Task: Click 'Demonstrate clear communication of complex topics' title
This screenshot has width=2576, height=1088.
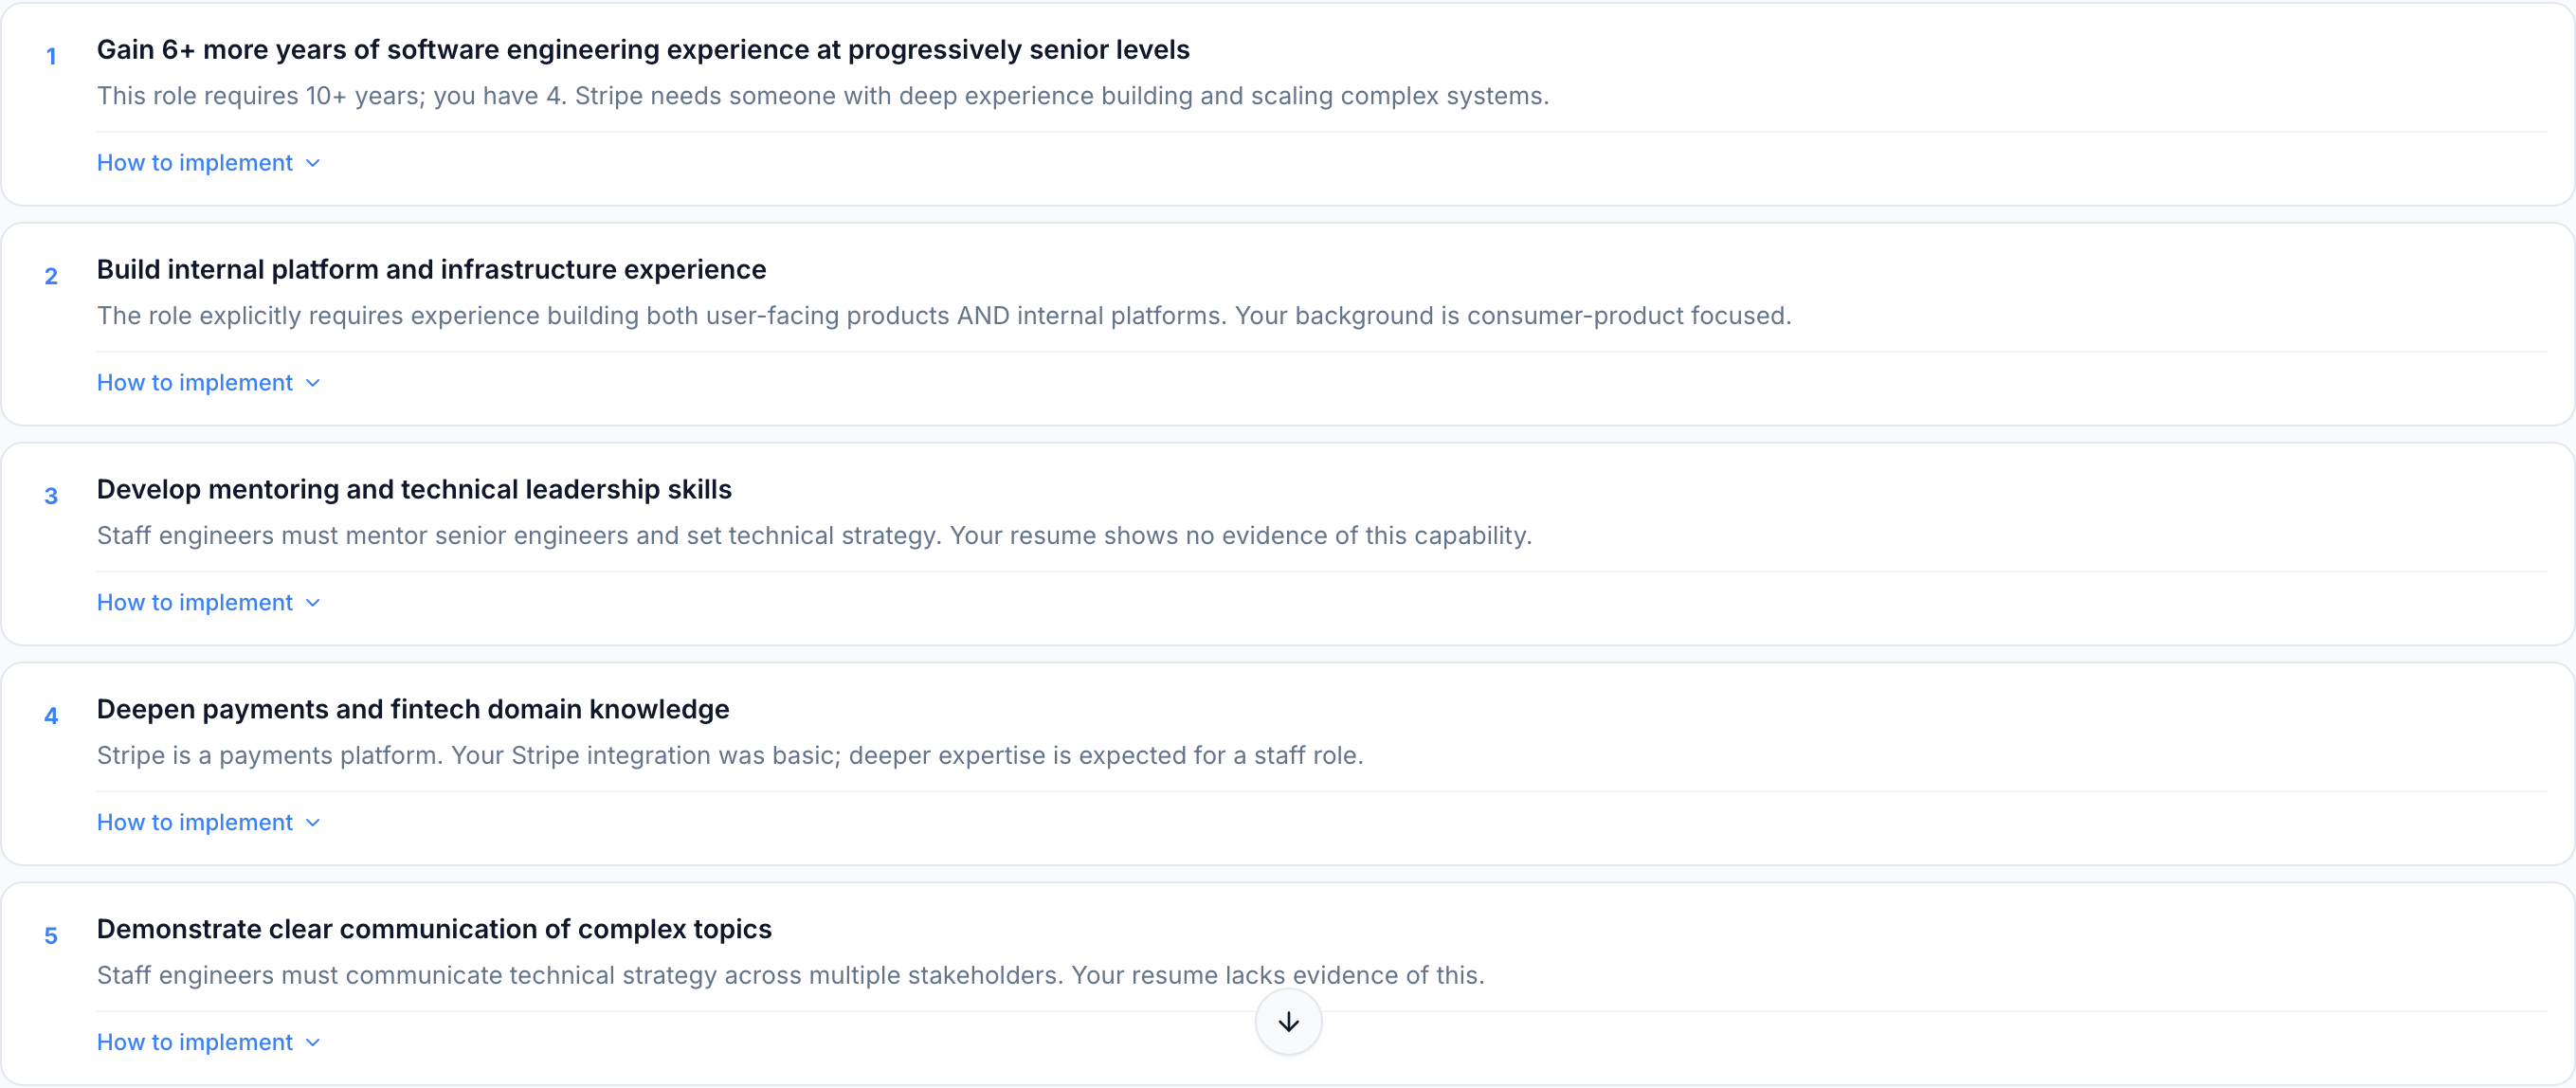Action: pyautogui.click(x=434, y=930)
